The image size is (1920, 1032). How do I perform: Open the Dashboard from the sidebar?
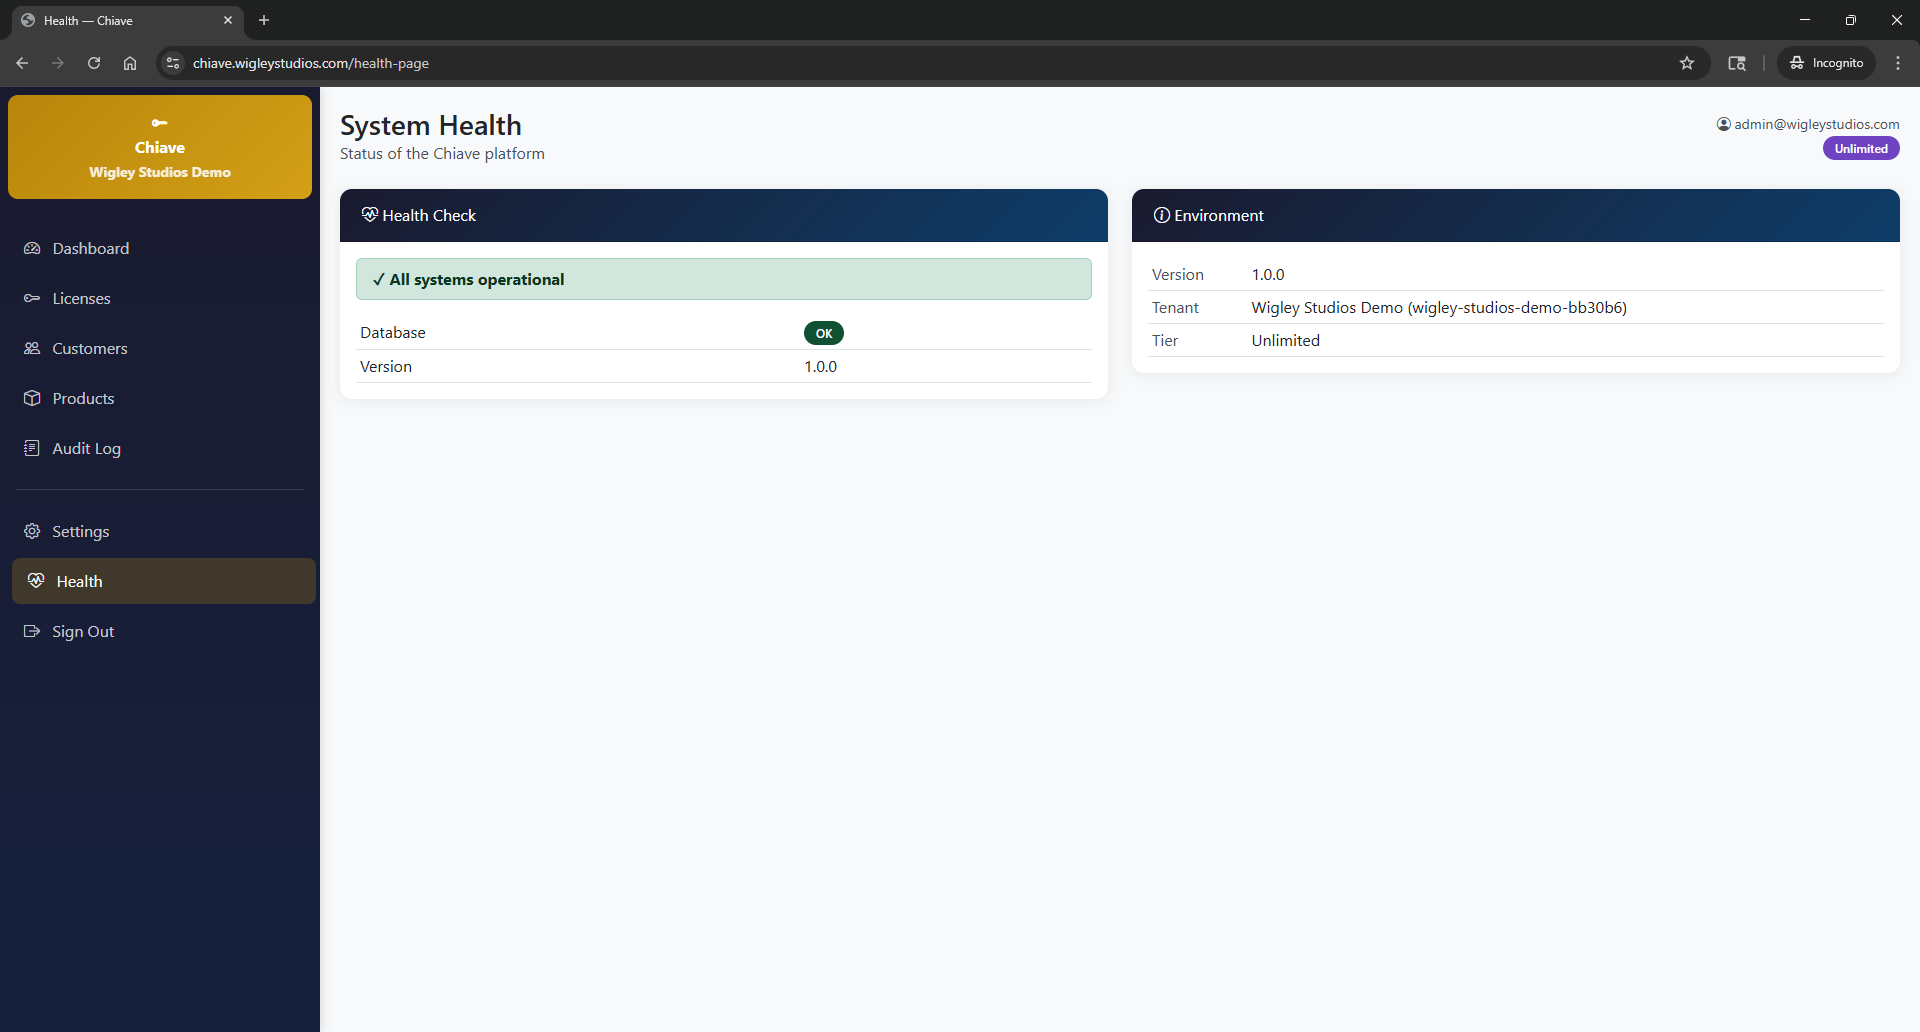click(x=90, y=248)
